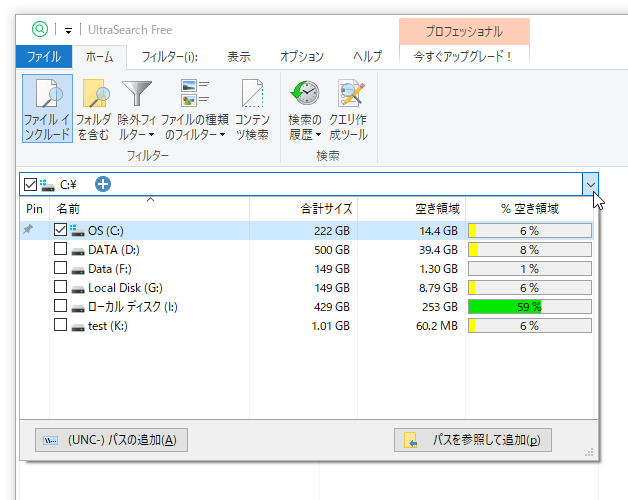Click the 500 GB total size cell

332,250
